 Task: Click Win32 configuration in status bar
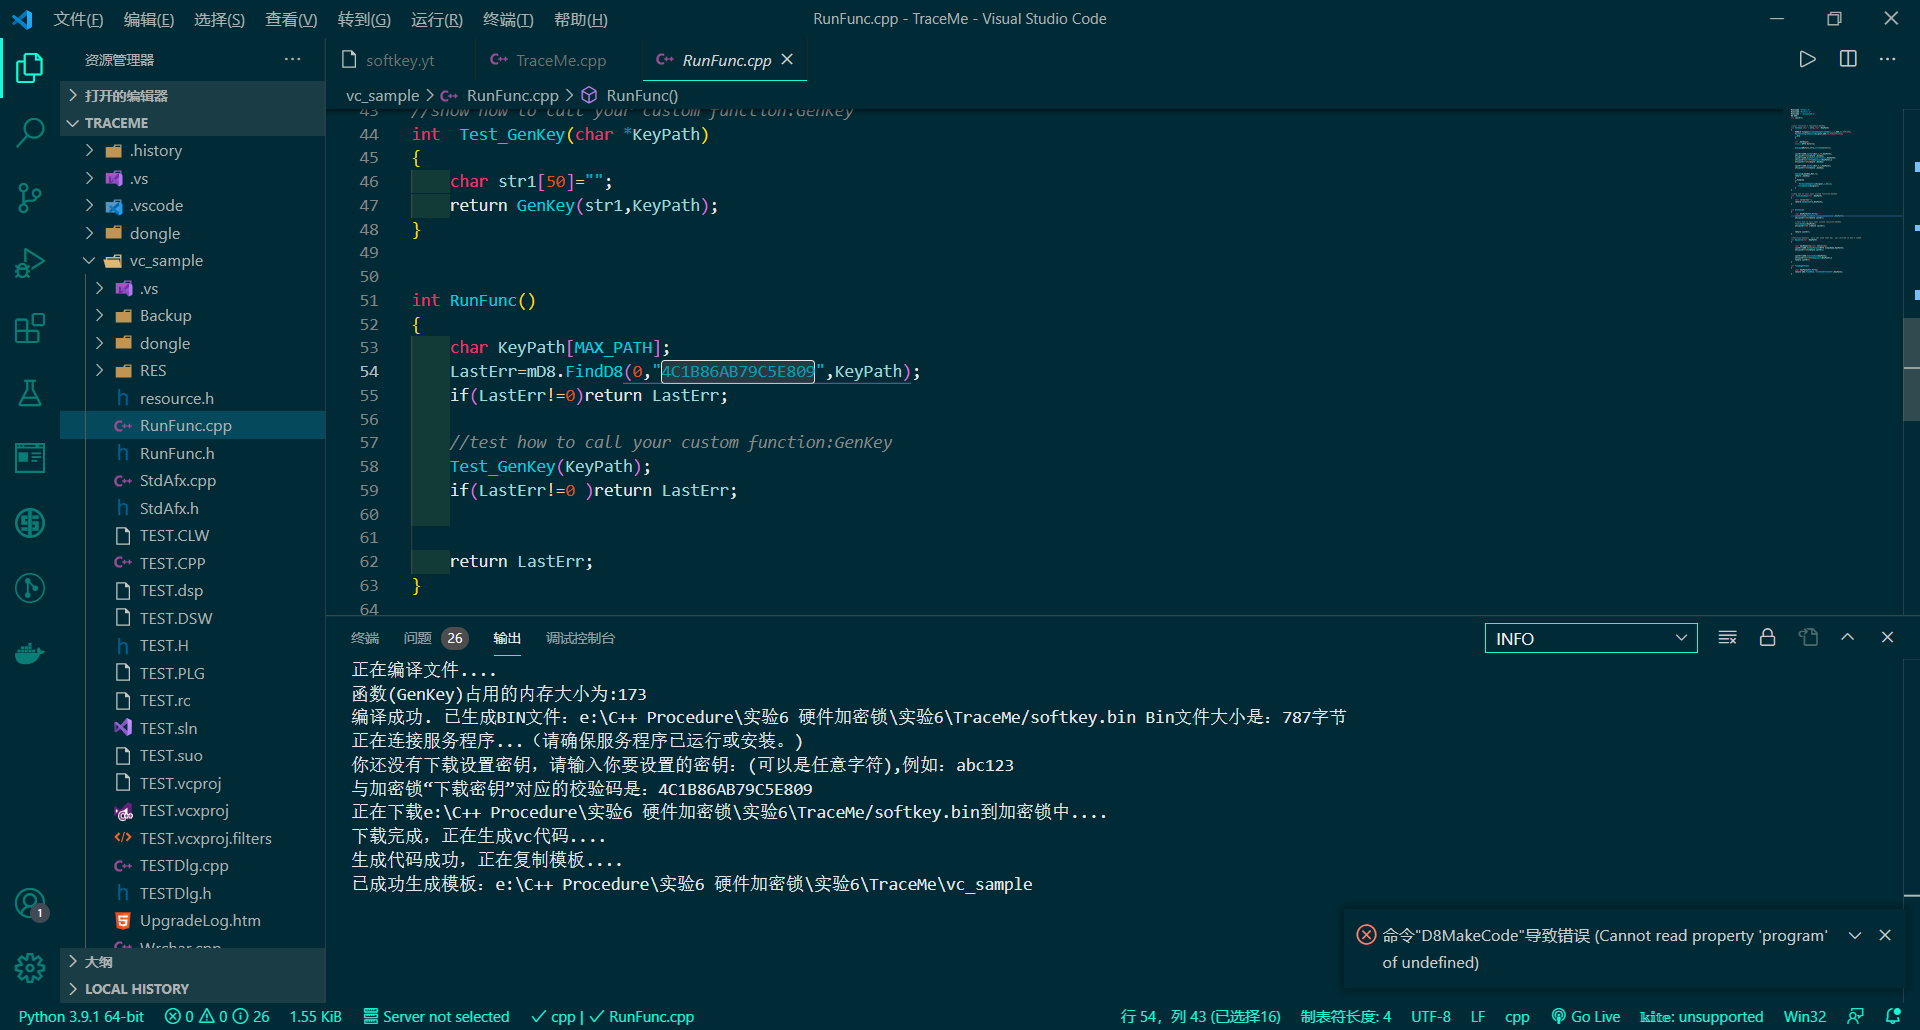(x=1804, y=1016)
